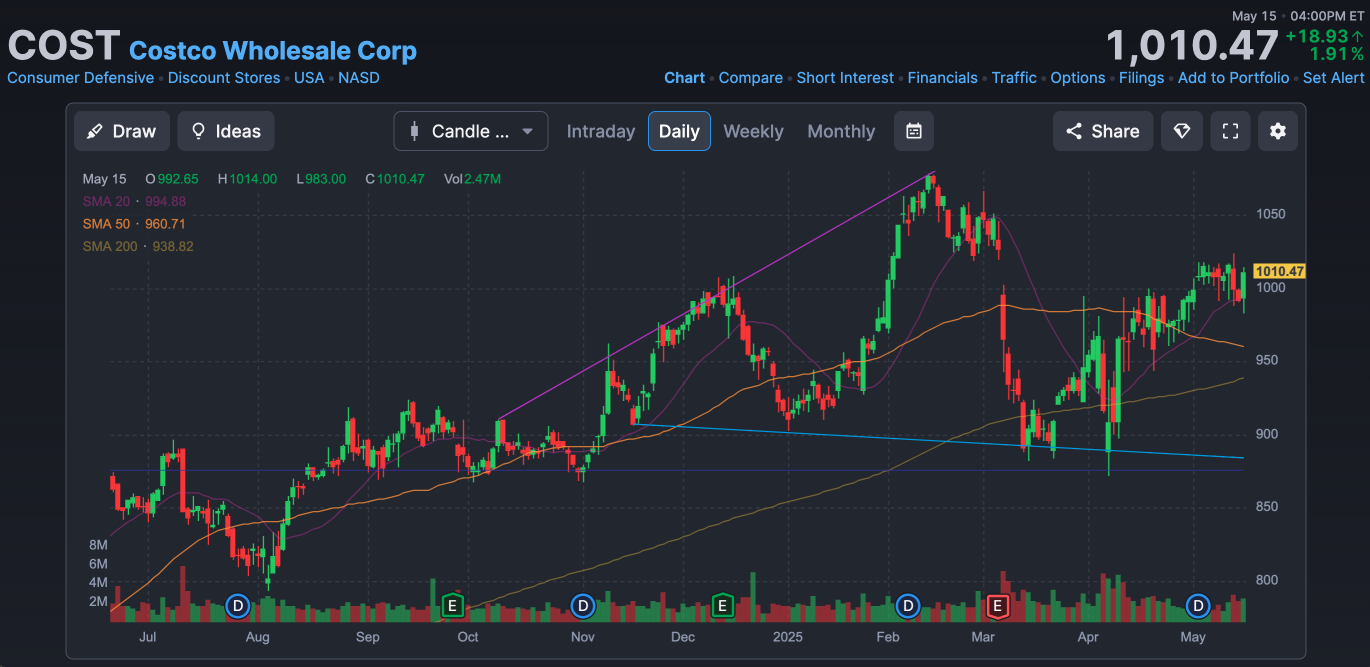This screenshot has width=1370, height=667.
Task: Click the +18.93 price change value
Action: click(x=1317, y=36)
